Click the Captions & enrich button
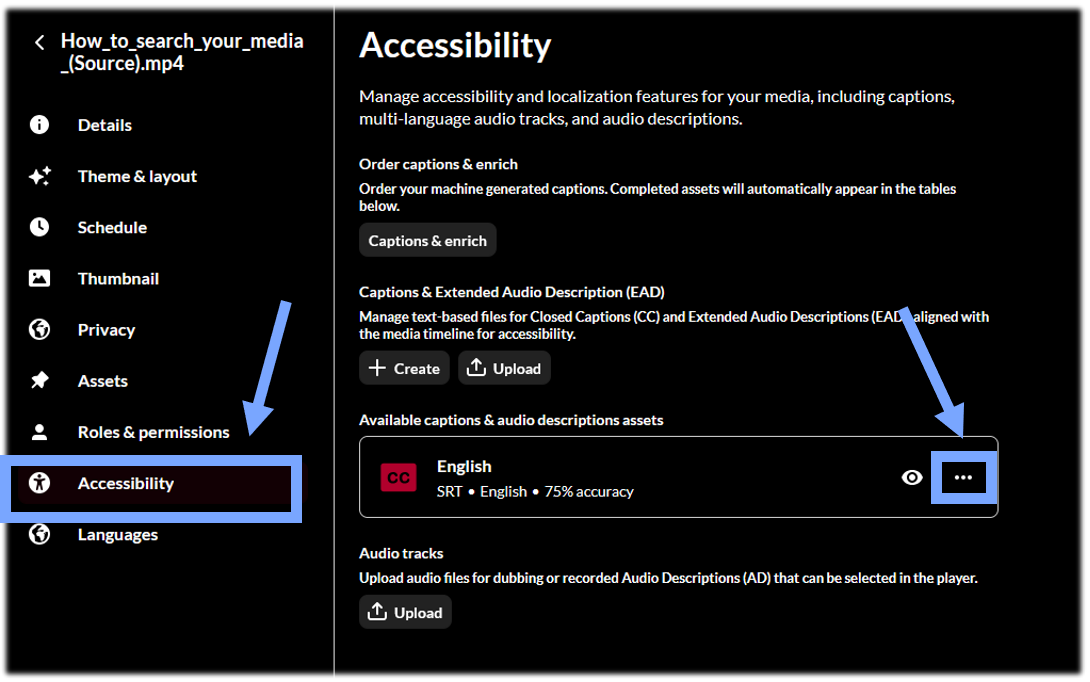1090x682 pixels. 428,241
